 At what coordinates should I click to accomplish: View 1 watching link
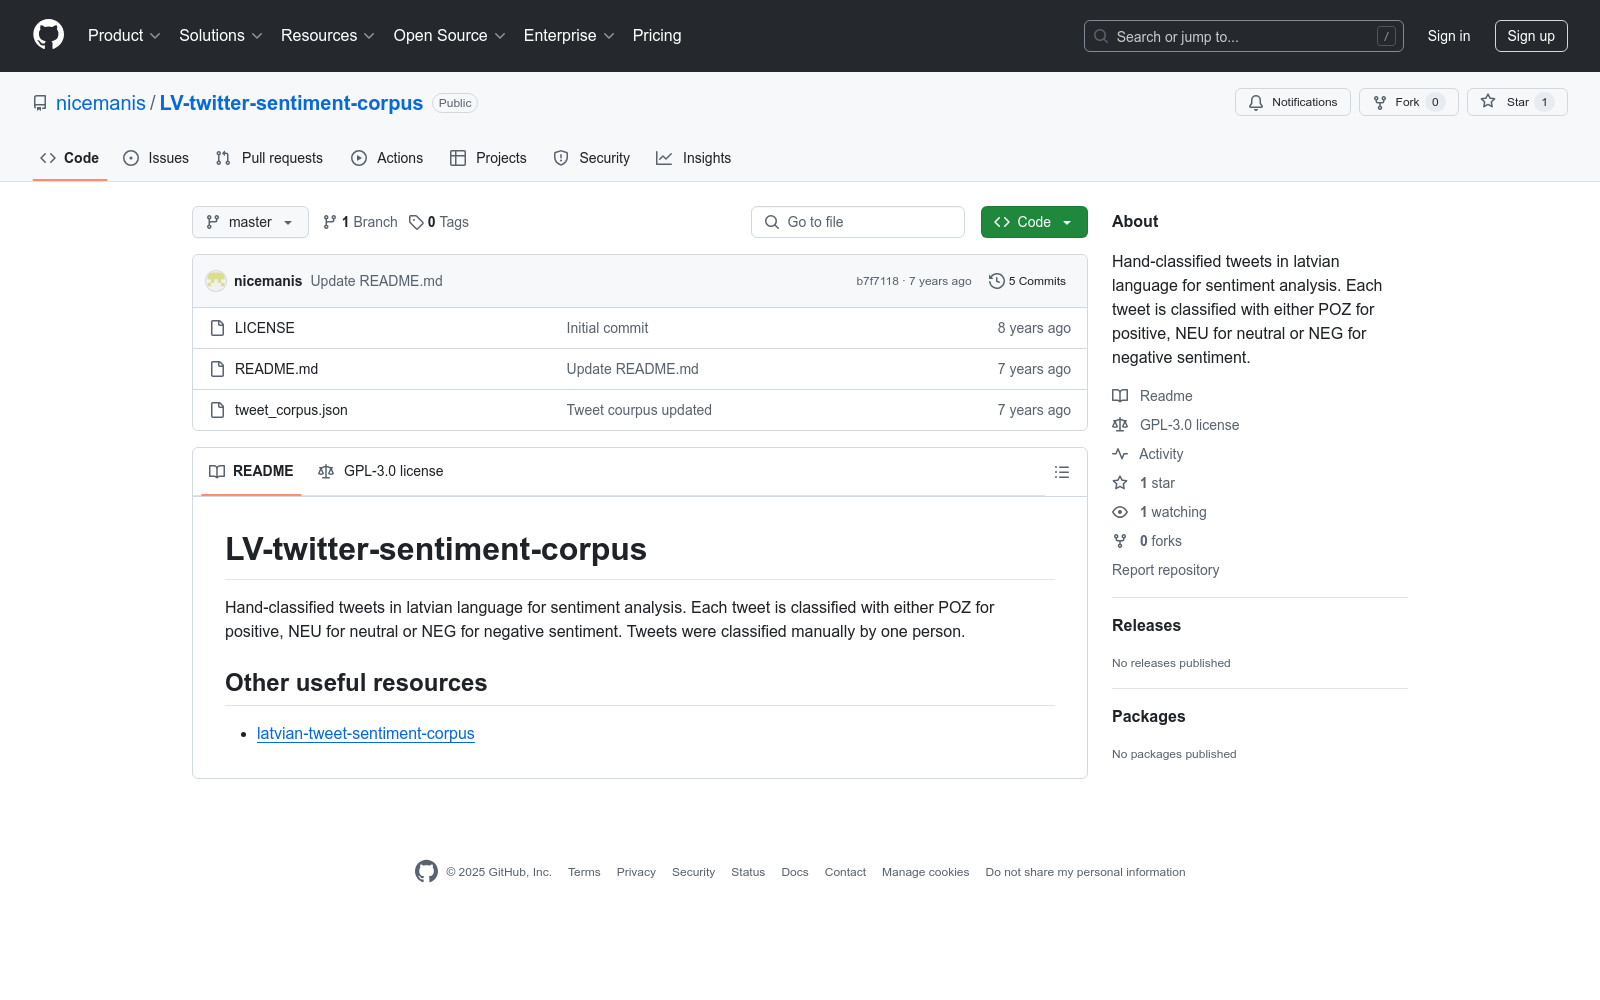[1159, 512]
